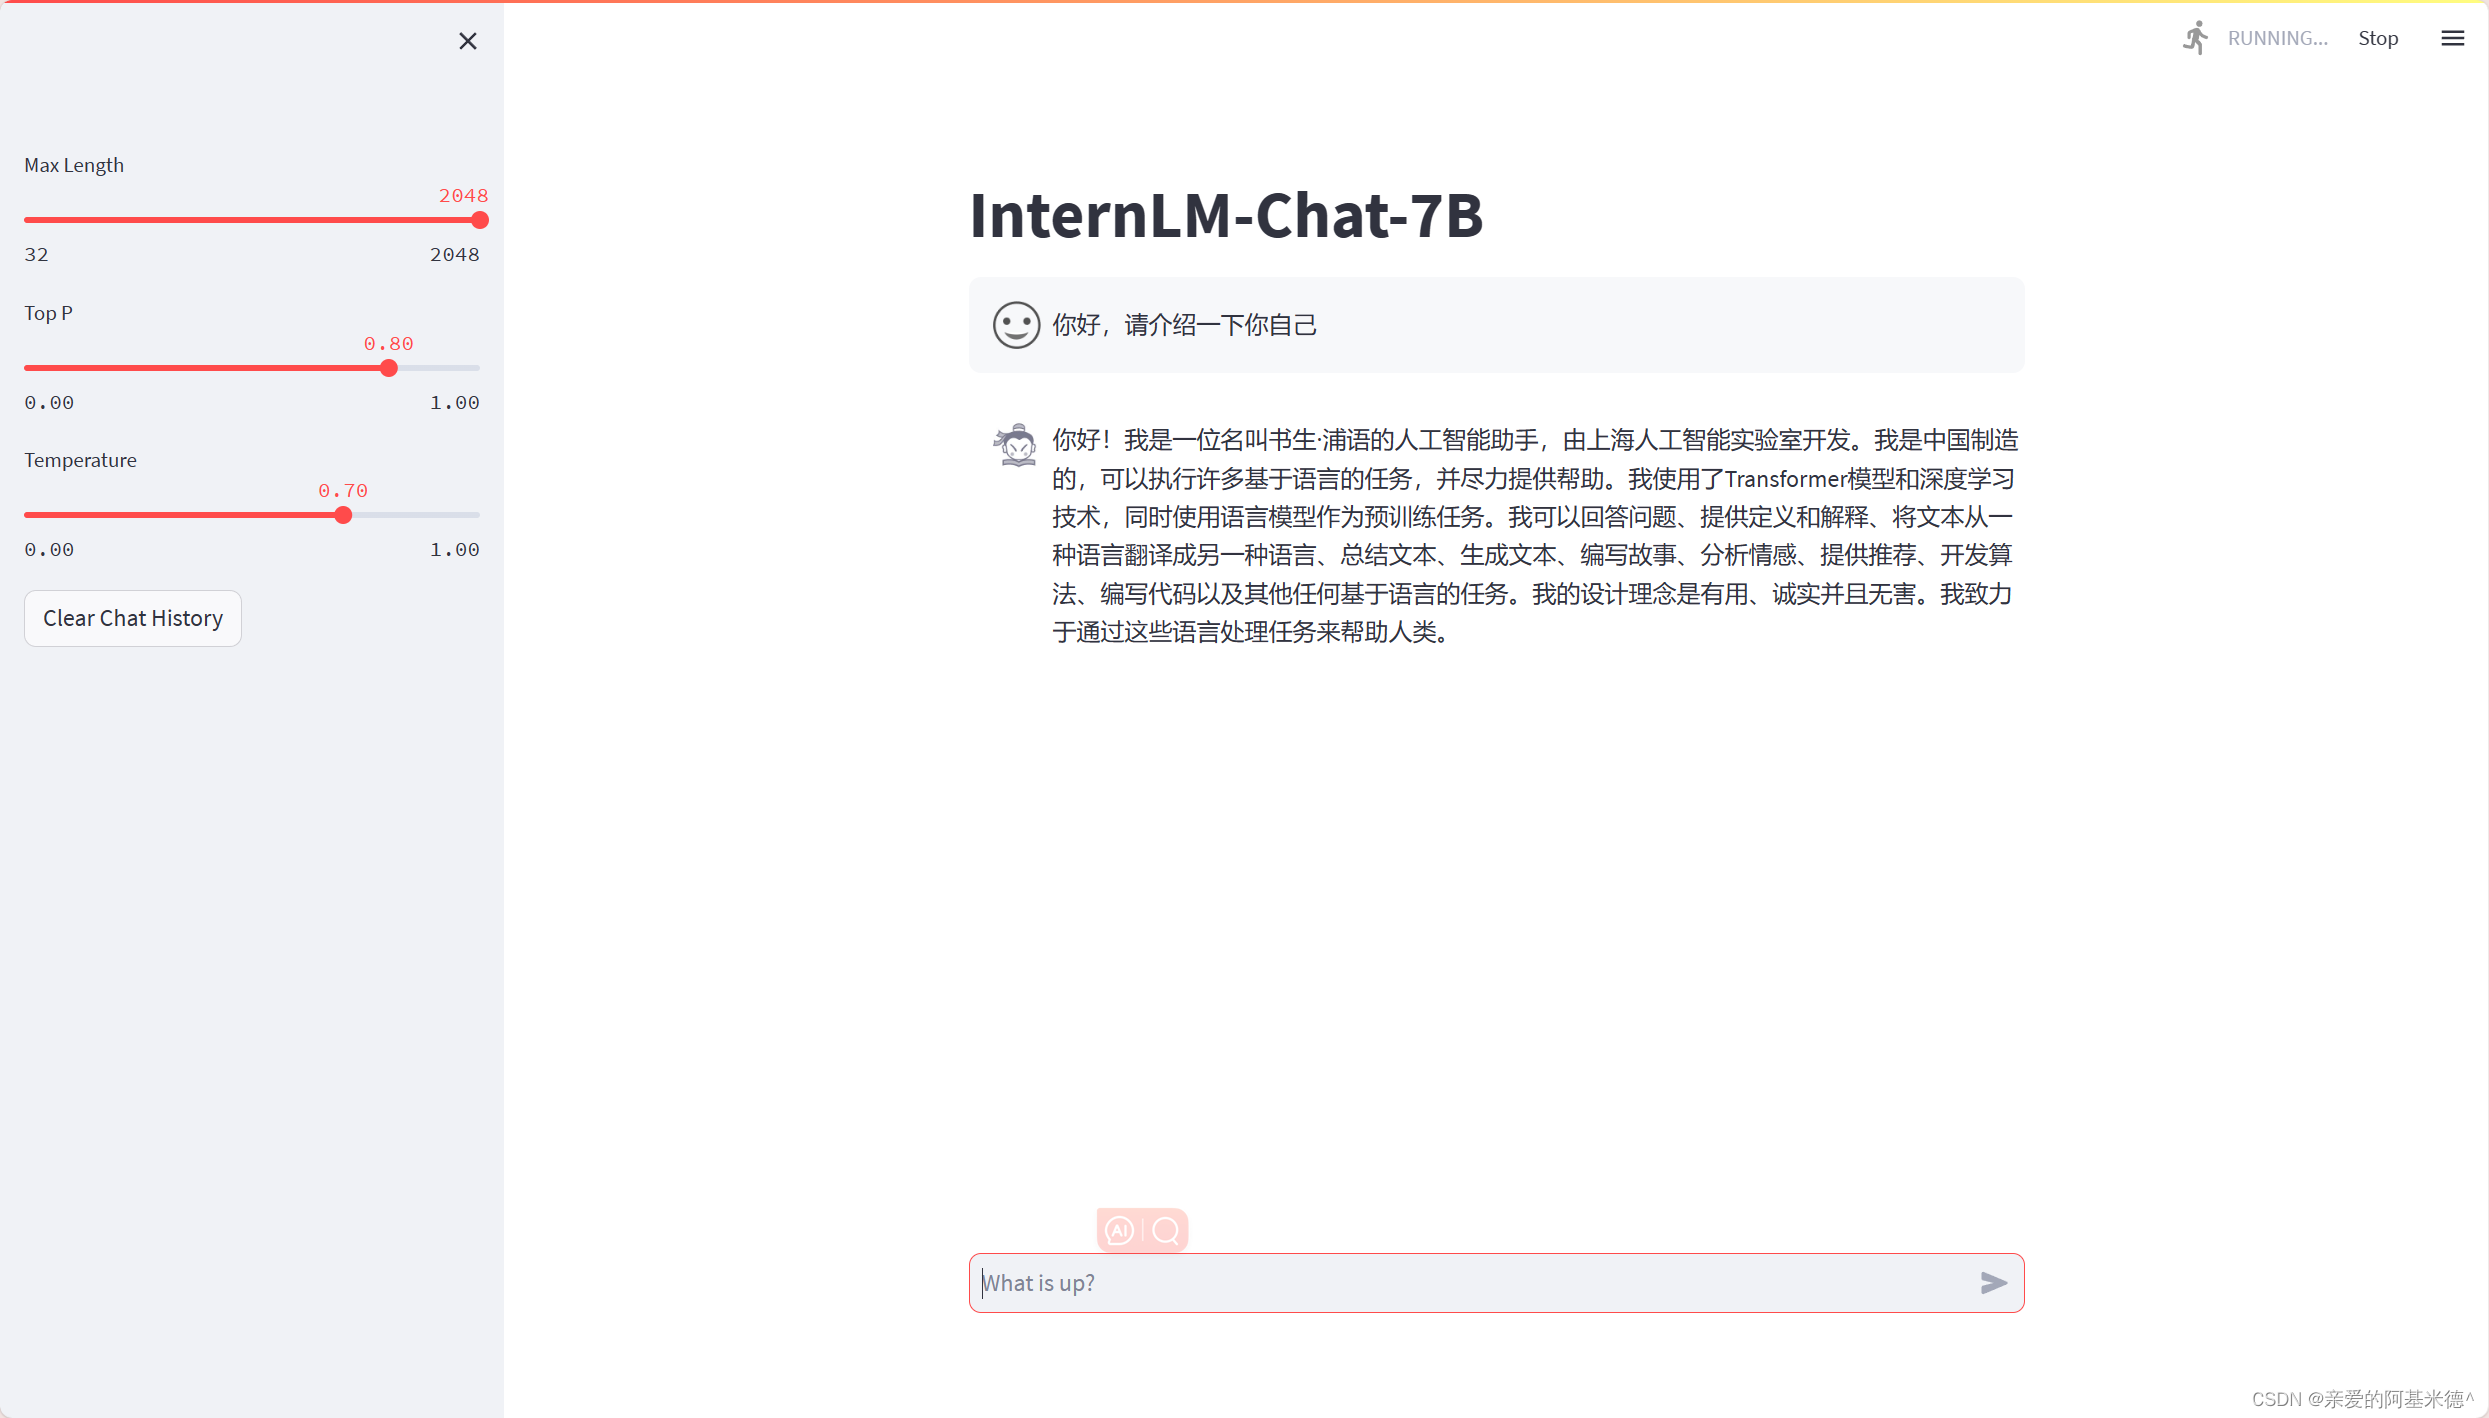This screenshot has height=1418, width=2489.
Task: Click the Temperature label
Action: tap(80, 460)
